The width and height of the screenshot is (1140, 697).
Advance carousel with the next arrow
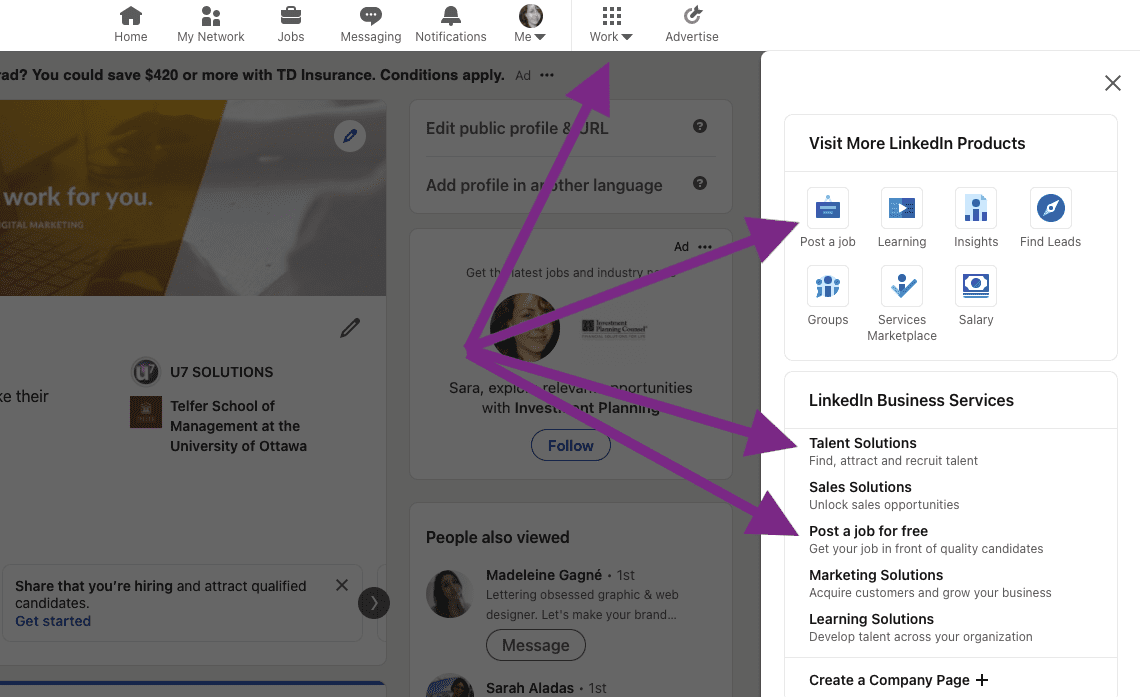374,603
